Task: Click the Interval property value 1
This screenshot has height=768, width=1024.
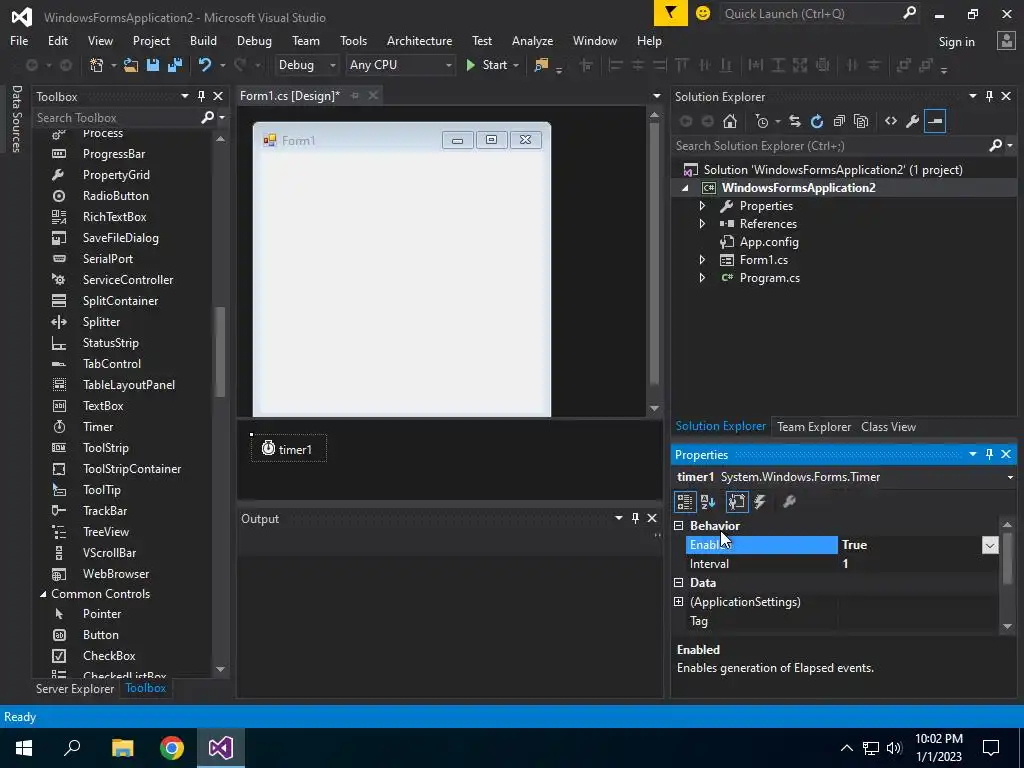Action: (x=919, y=564)
